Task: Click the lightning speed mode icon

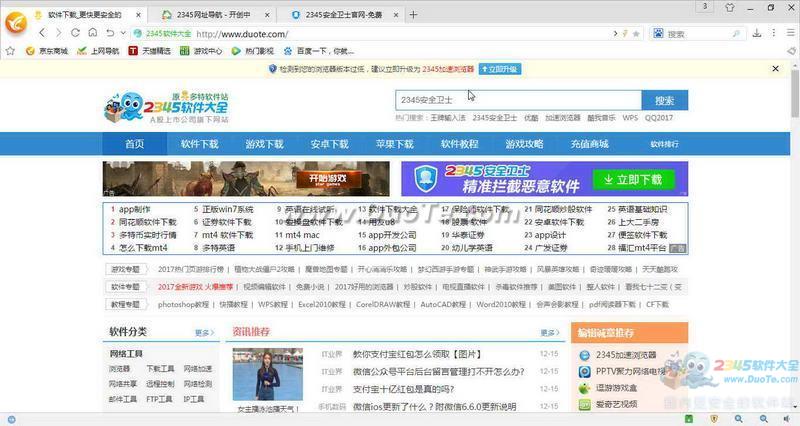Action: tap(624, 34)
